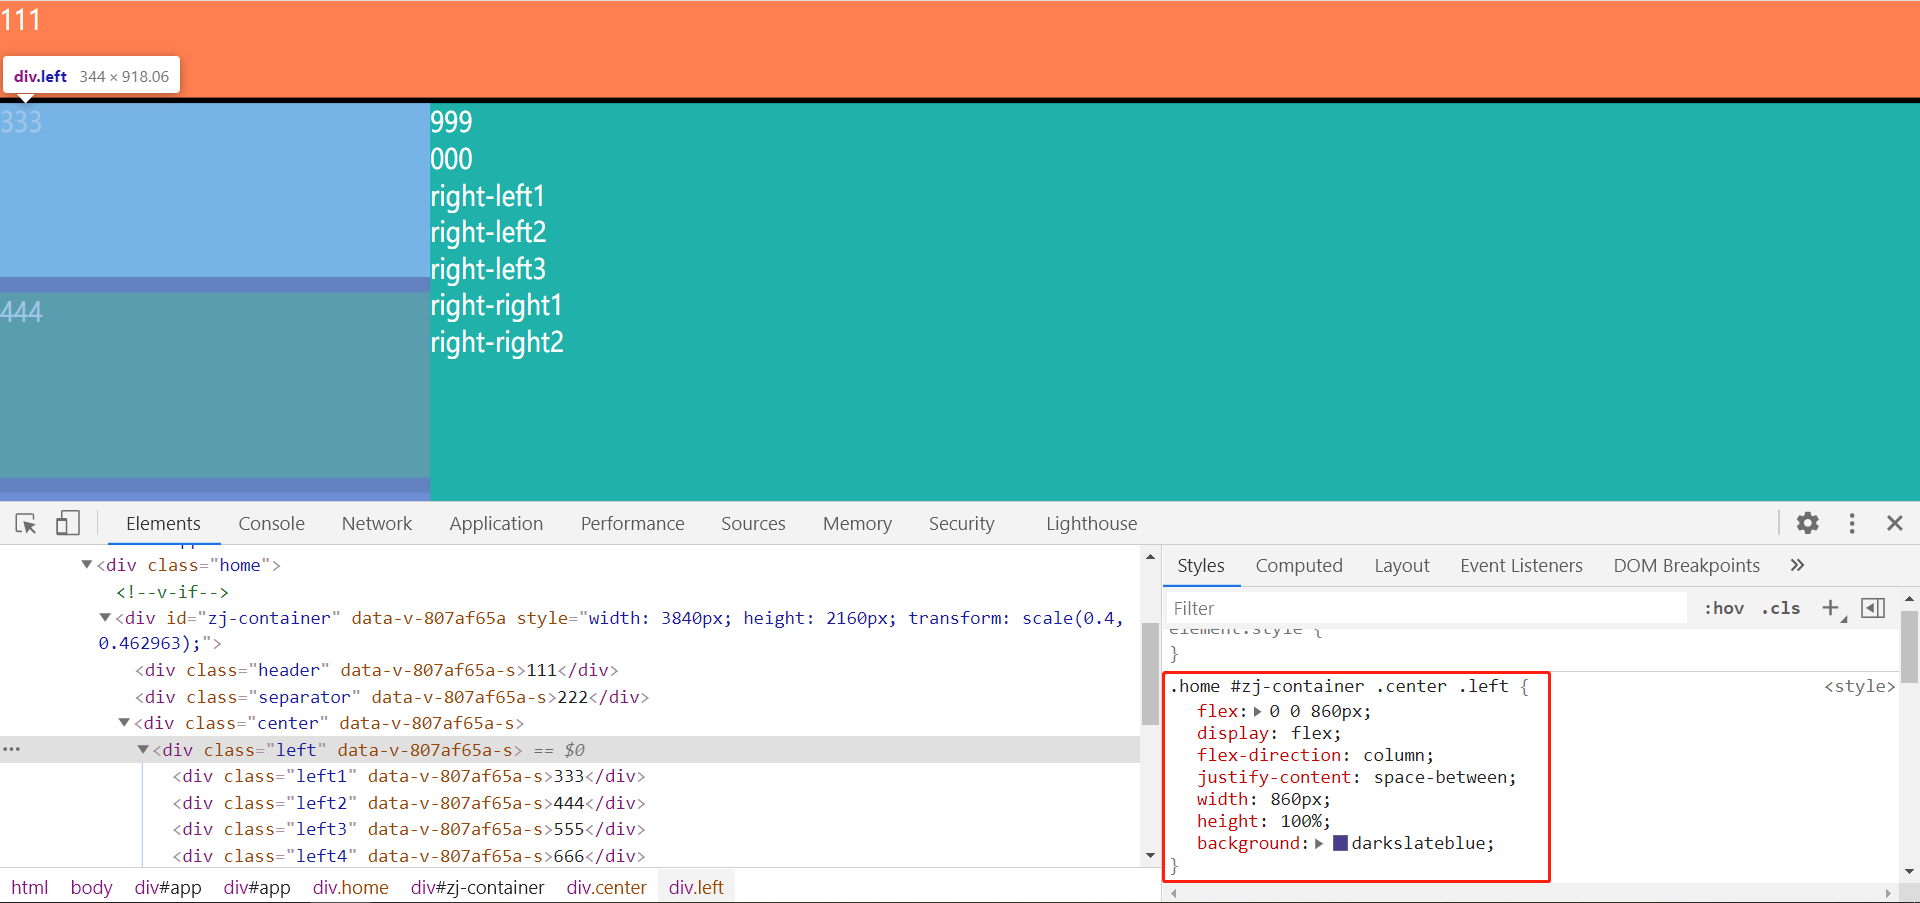Screen dimensions: 1920x903
Task: Open the Event Listeners sub-tab
Action: point(1521,565)
